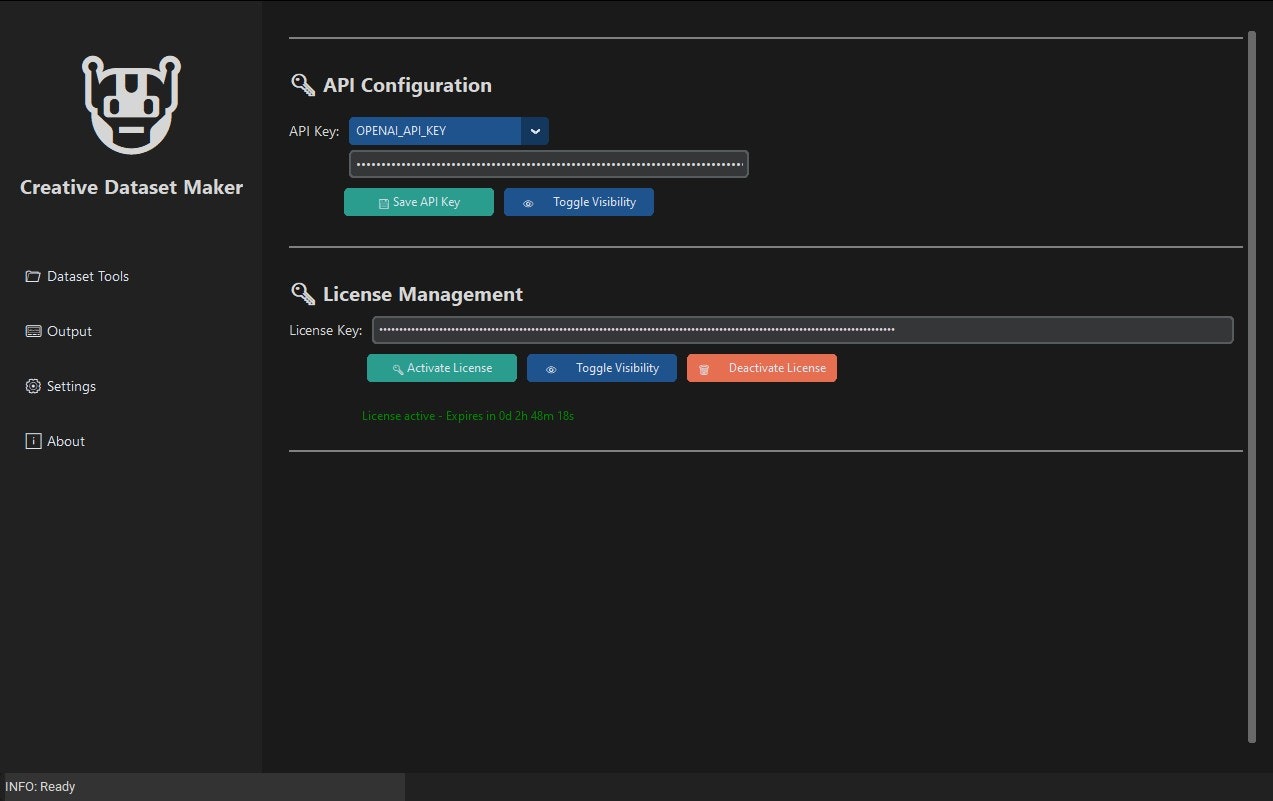Click the robot logo in sidebar
The height and width of the screenshot is (801, 1273).
point(131,104)
